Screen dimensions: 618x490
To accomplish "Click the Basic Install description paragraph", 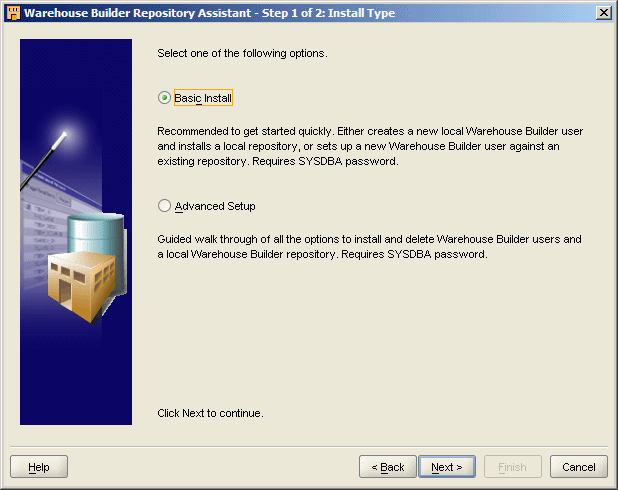I will point(370,146).
